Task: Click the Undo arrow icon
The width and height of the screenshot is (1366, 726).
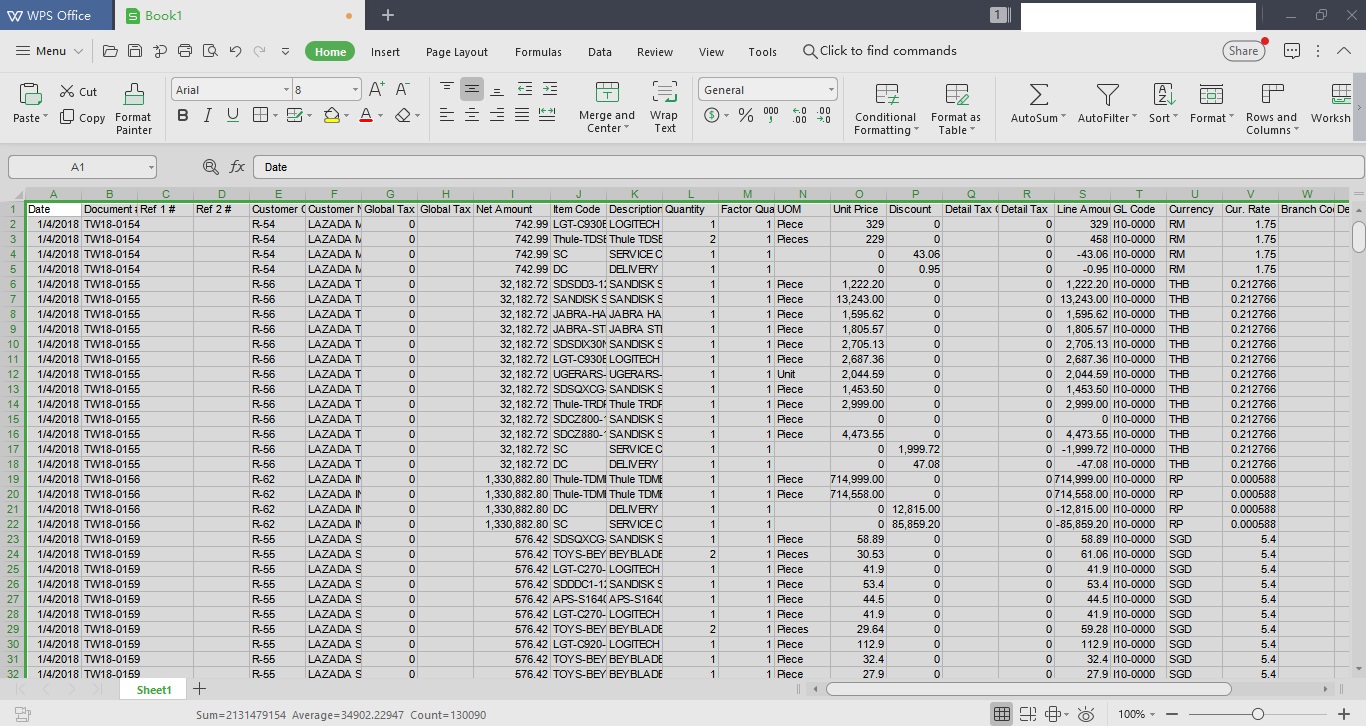Action: click(235, 51)
